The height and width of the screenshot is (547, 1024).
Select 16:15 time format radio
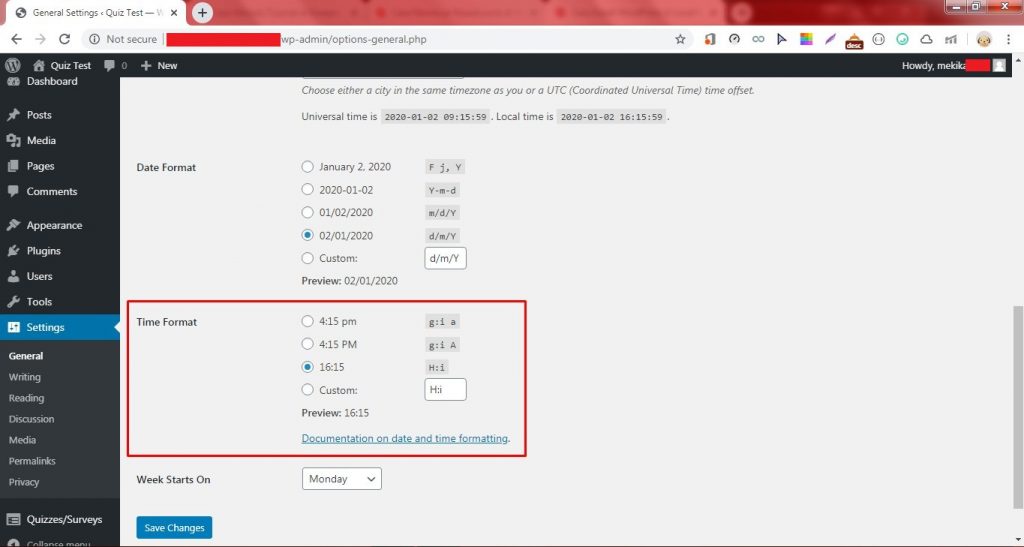point(308,367)
